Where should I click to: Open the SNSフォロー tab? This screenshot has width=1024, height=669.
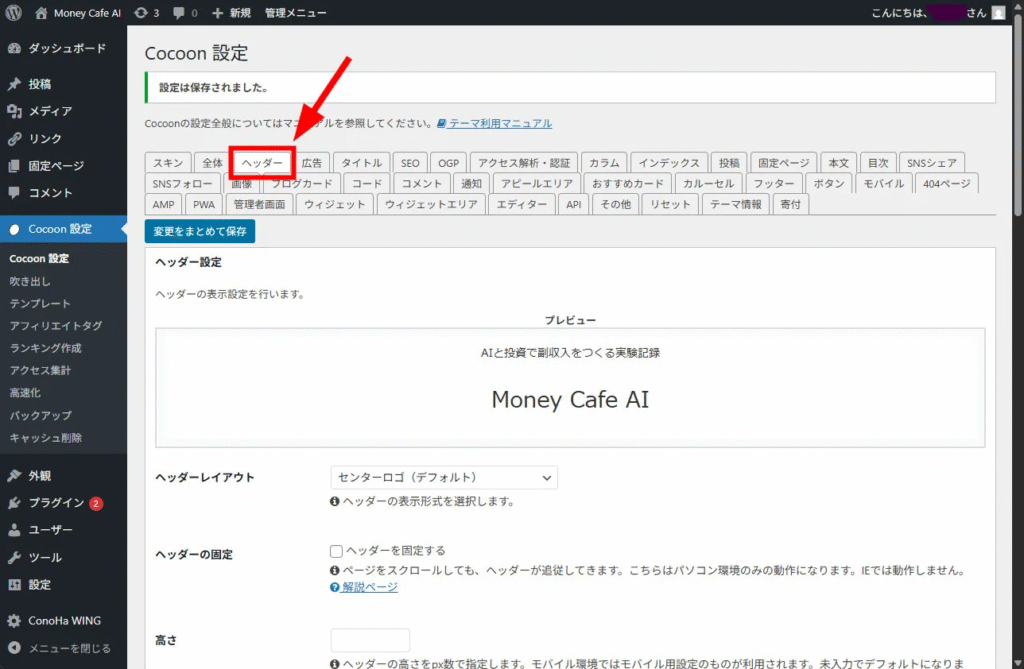pos(182,184)
